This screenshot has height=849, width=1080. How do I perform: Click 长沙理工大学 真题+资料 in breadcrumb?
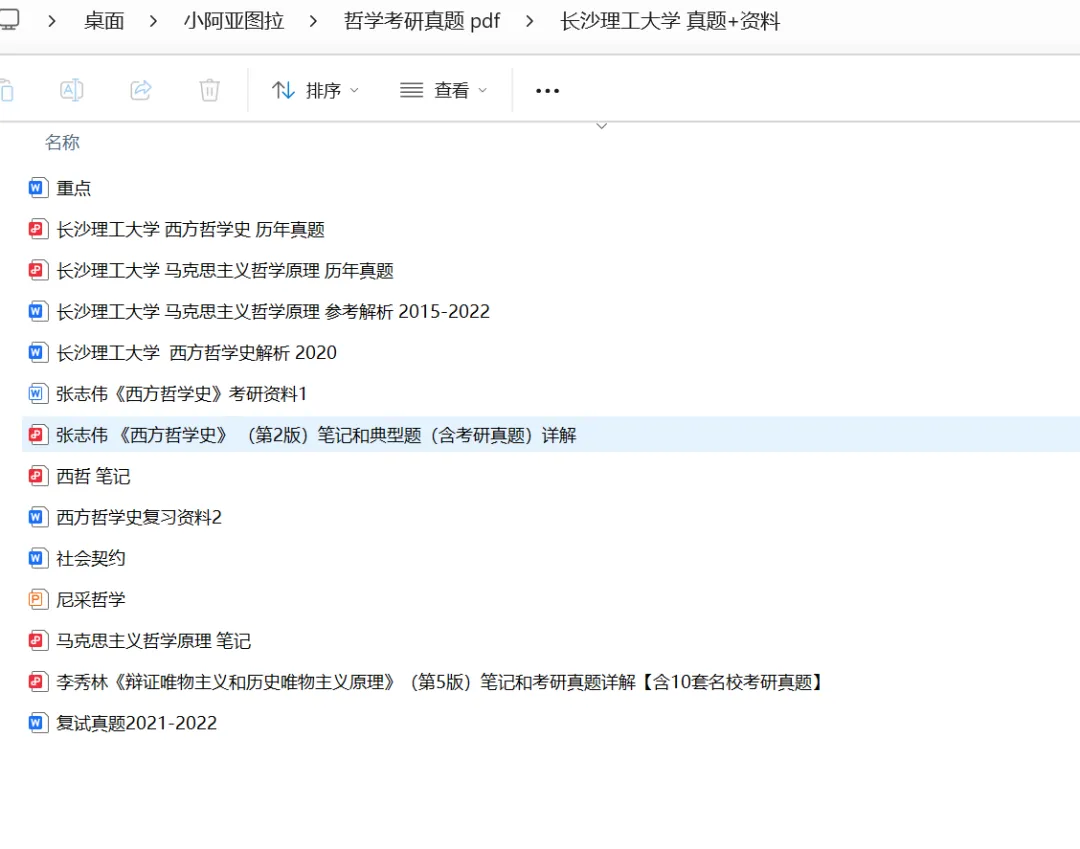pyautogui.click(x=670, y=21)
